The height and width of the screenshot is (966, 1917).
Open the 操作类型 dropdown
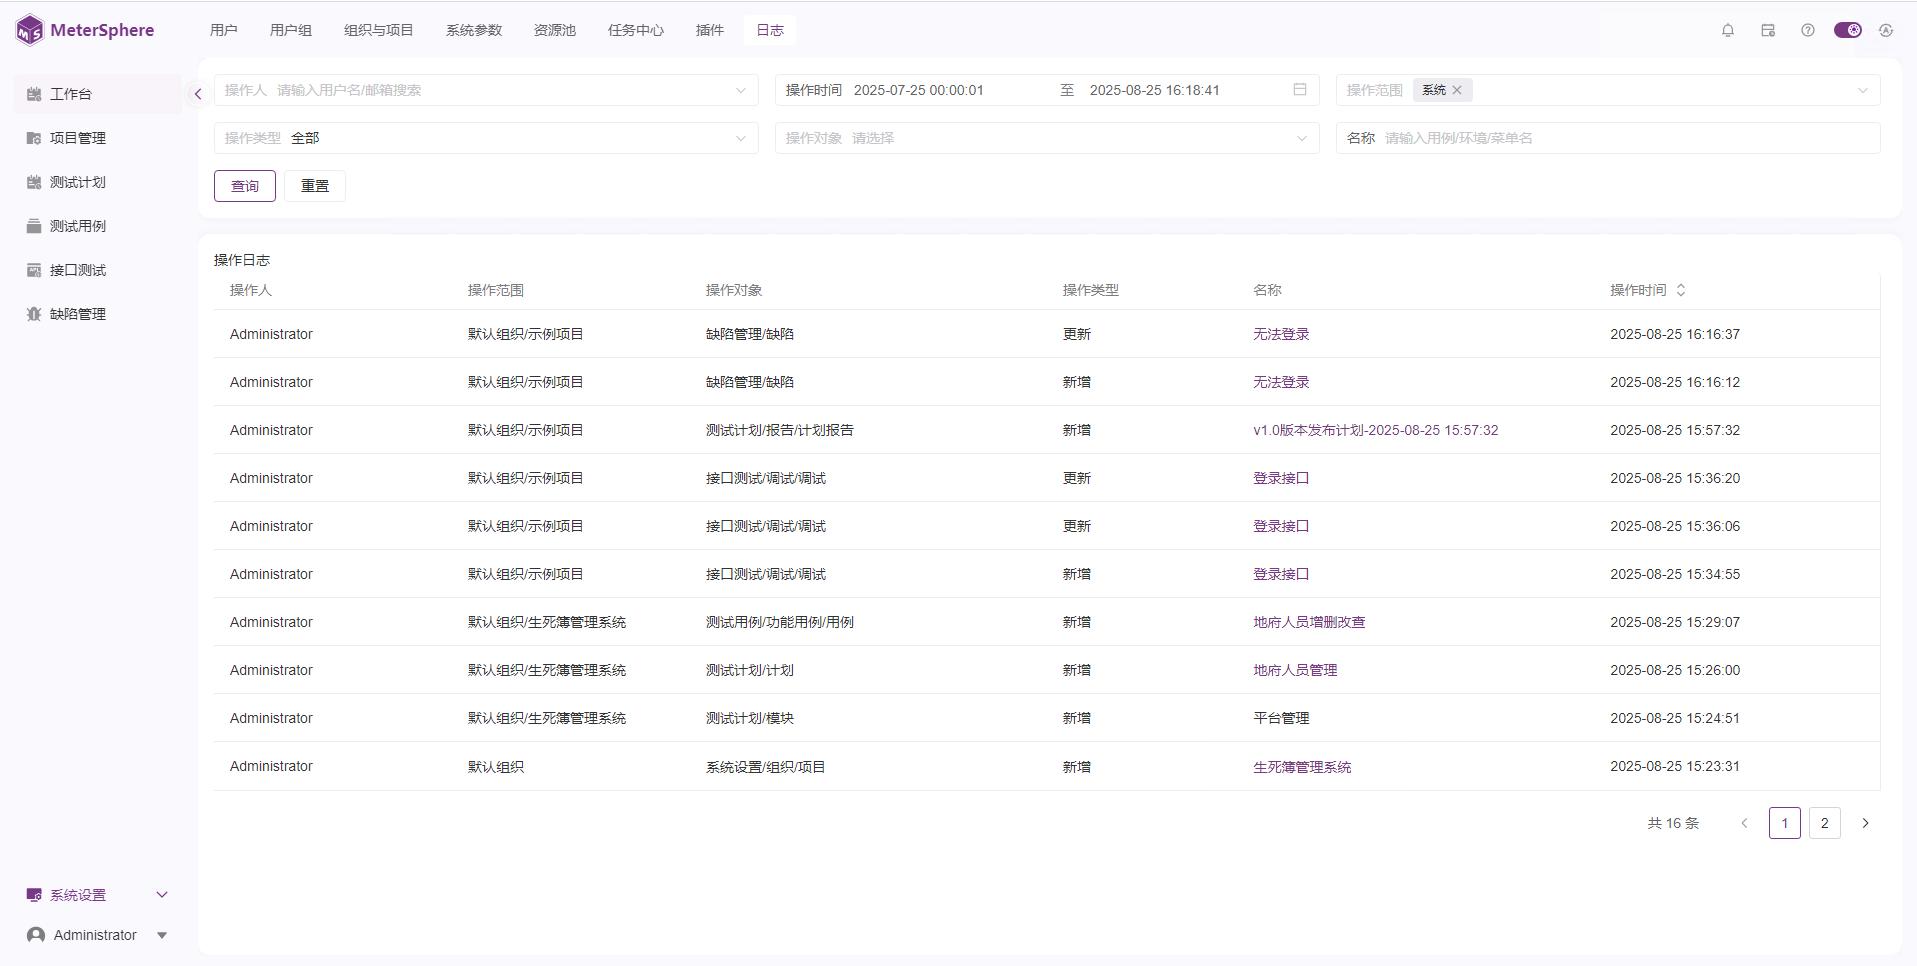[x=486, y=138]
